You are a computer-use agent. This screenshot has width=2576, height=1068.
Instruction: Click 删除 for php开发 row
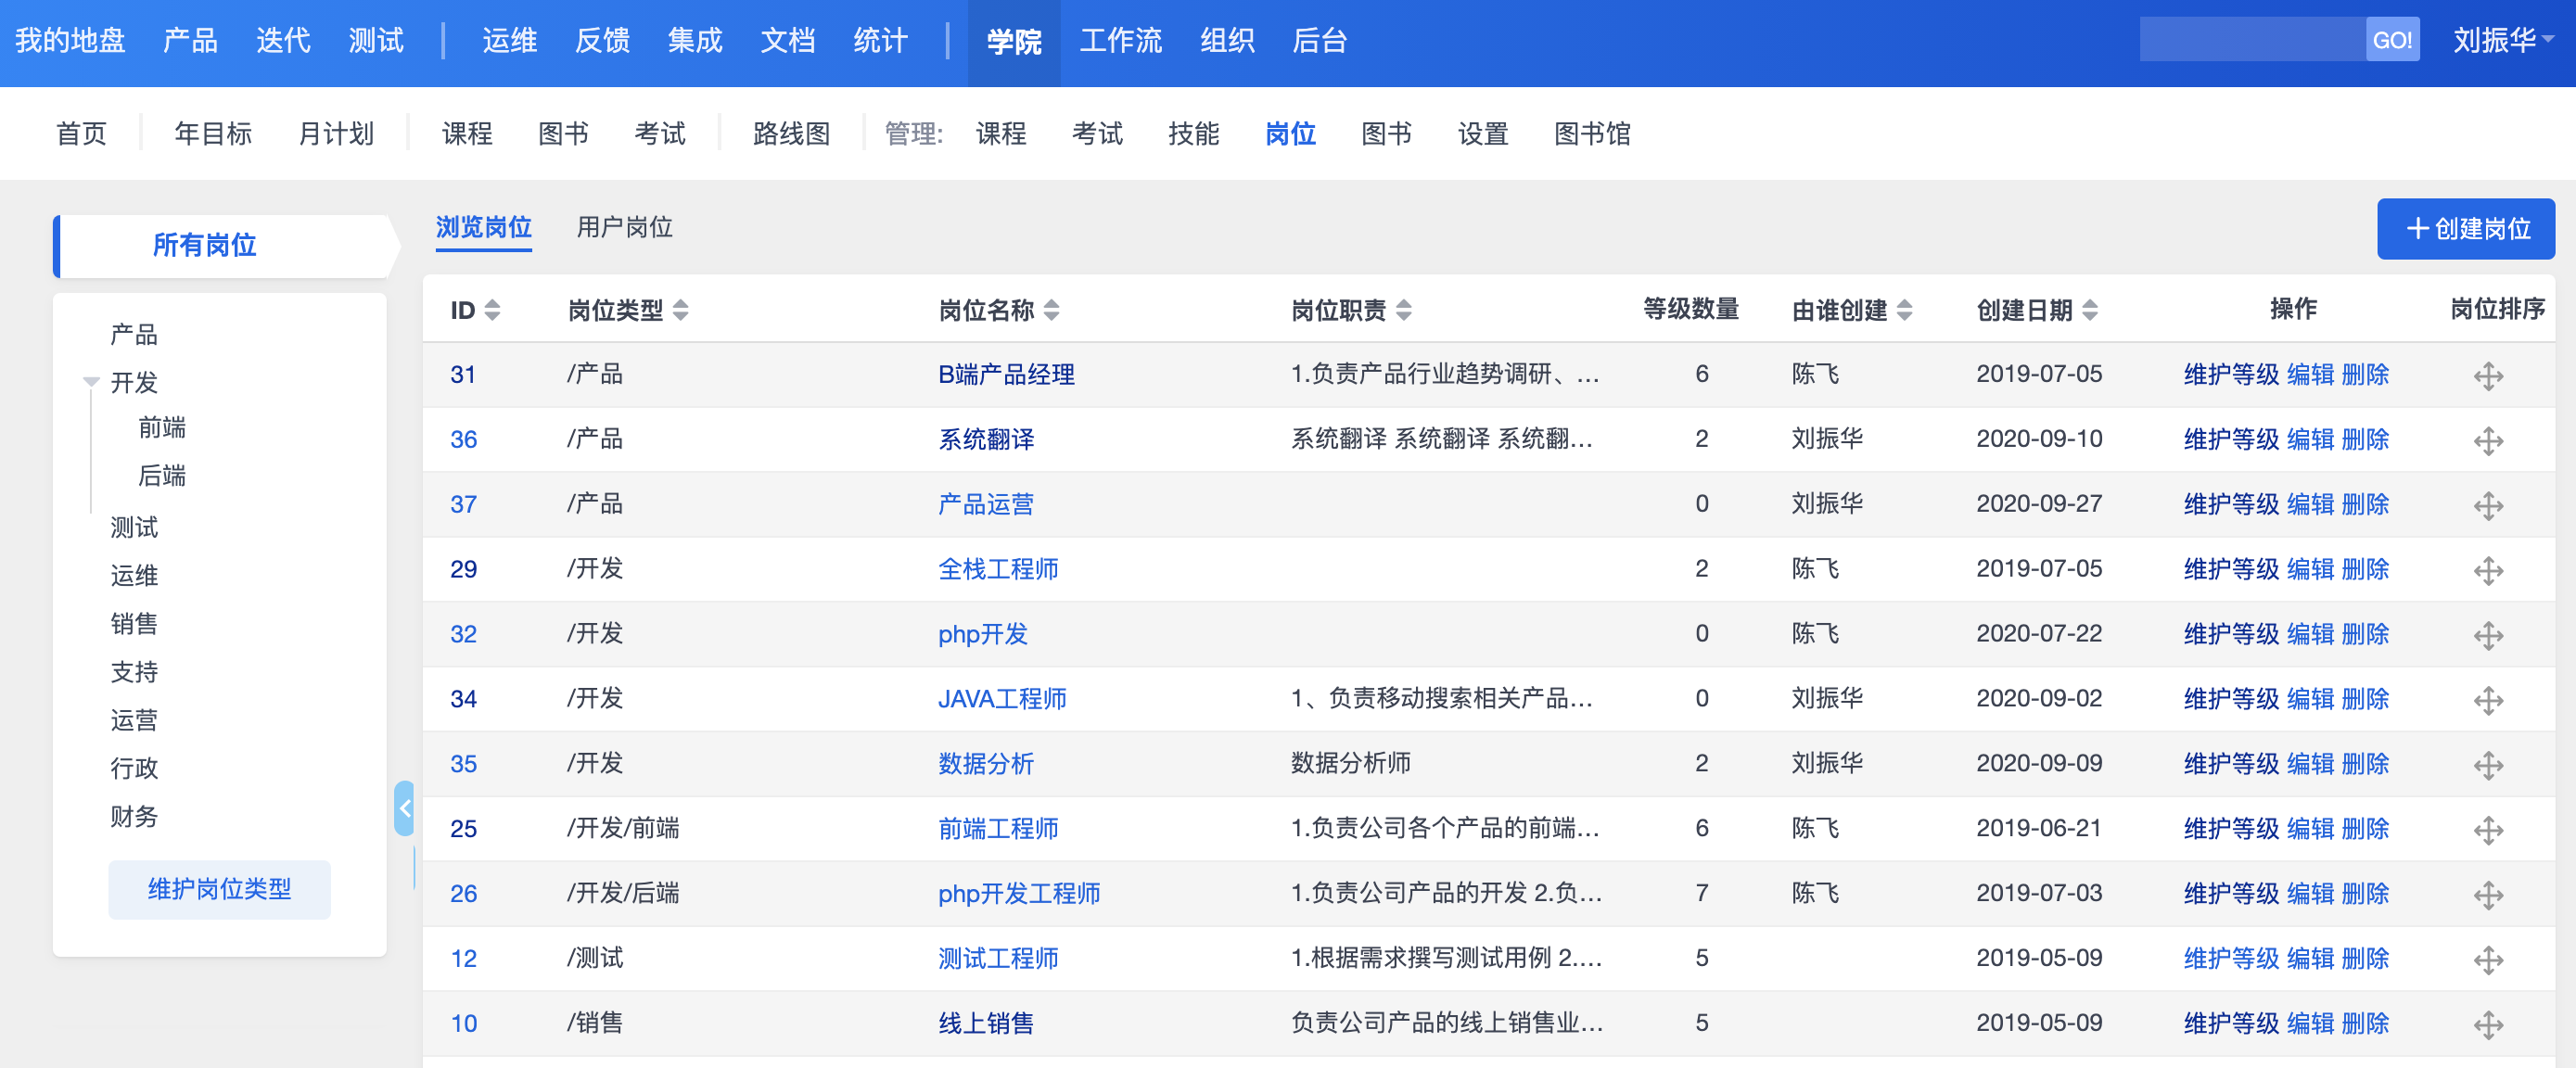click(2365, 633)
